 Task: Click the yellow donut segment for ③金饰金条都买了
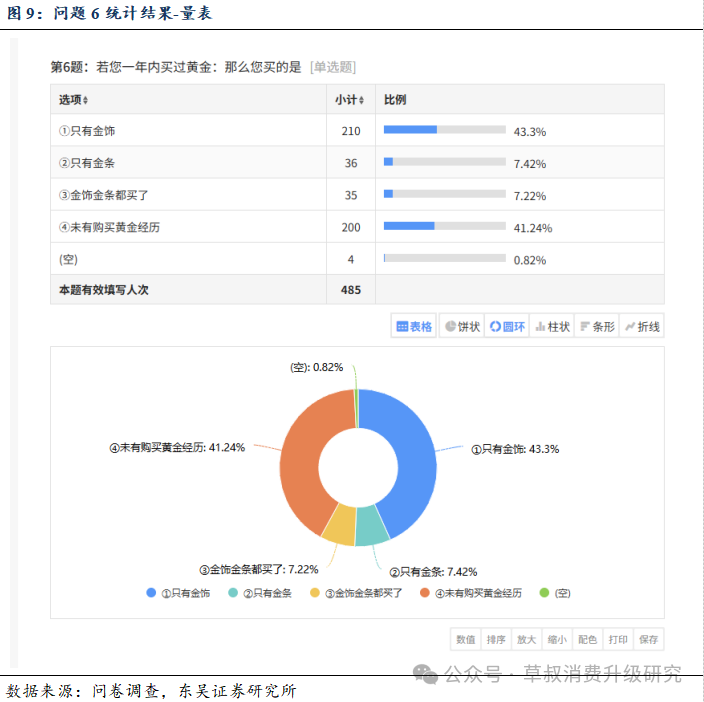point(341,524)
